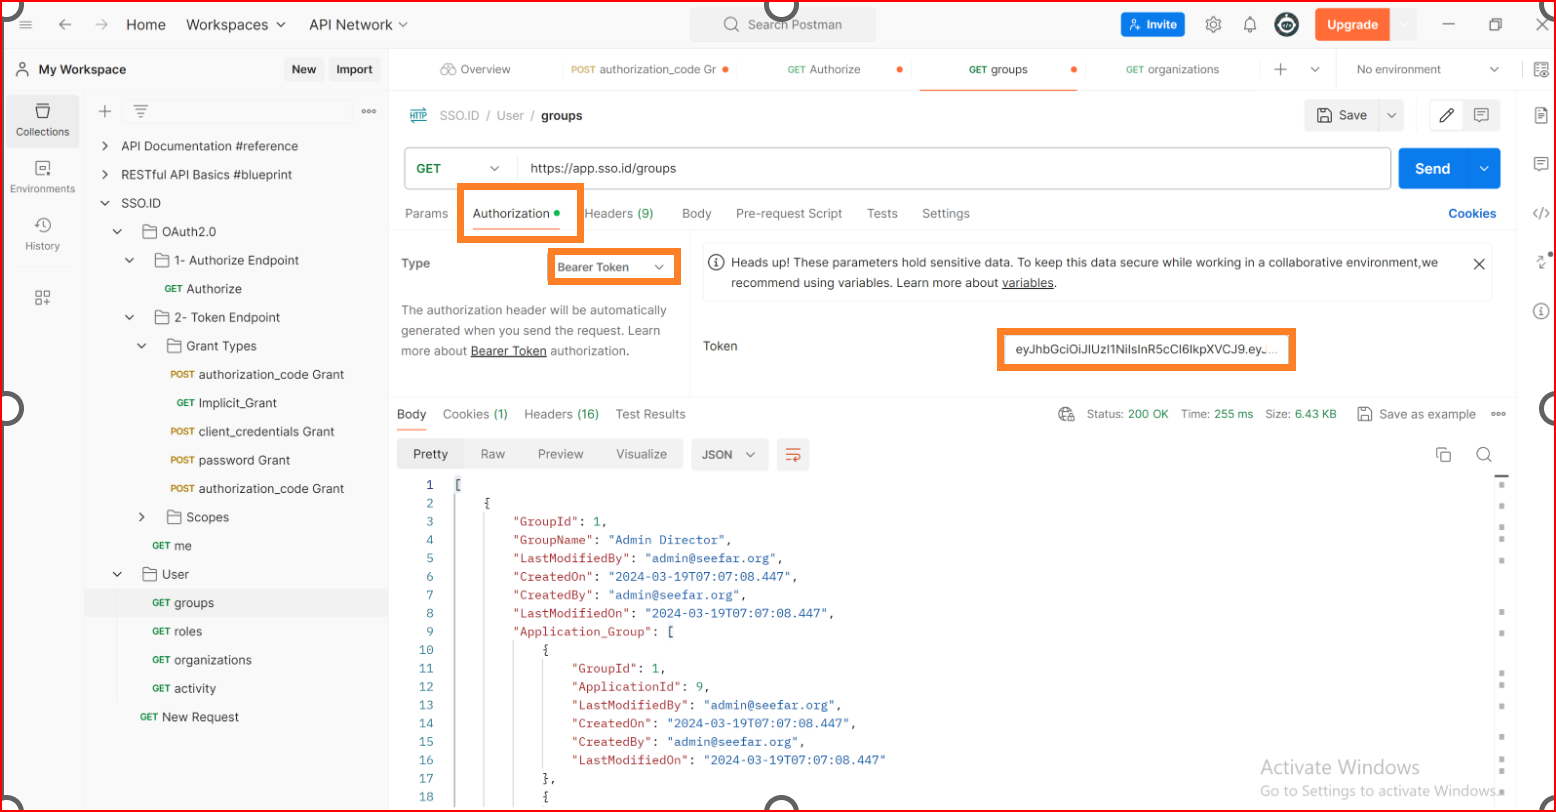Create a new collection with plus icon
Image resolution: width=1556 pixels, height=812 pixels.
pyautogui.click(x=104, y=111)
